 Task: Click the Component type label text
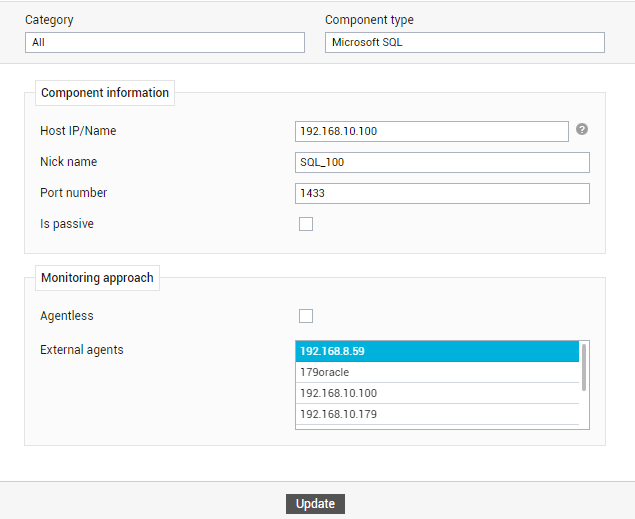tap(369, 20)
